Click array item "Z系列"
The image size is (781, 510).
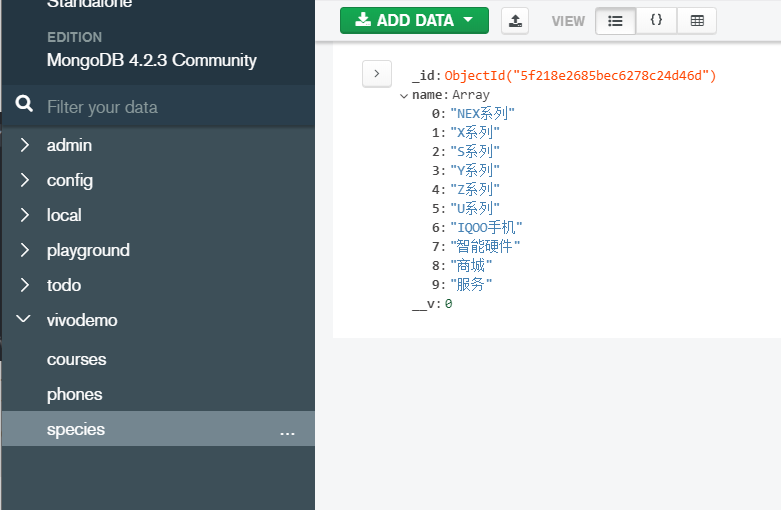[x=475, y=189]
